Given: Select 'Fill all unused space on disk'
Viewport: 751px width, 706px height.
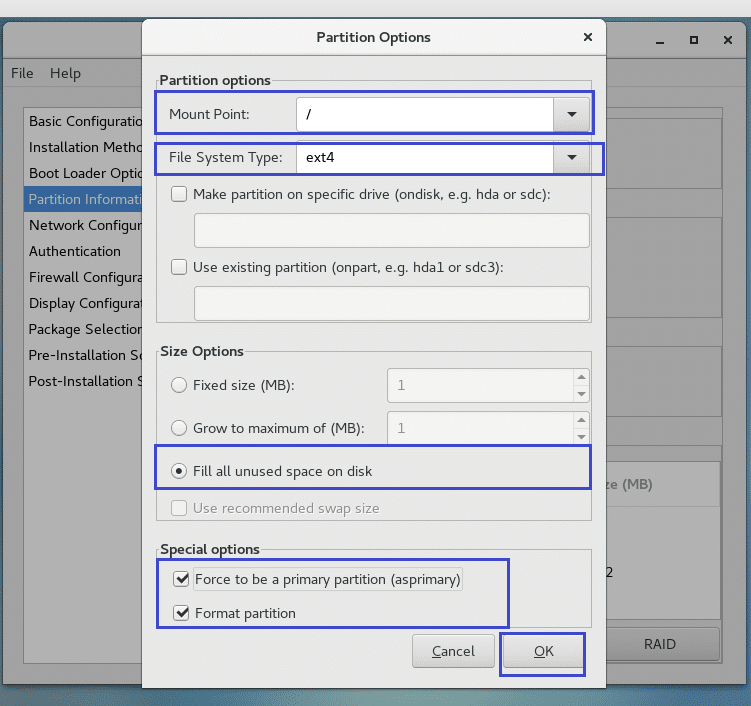Looking at the screenshot, I should click(x=180, y=471).
